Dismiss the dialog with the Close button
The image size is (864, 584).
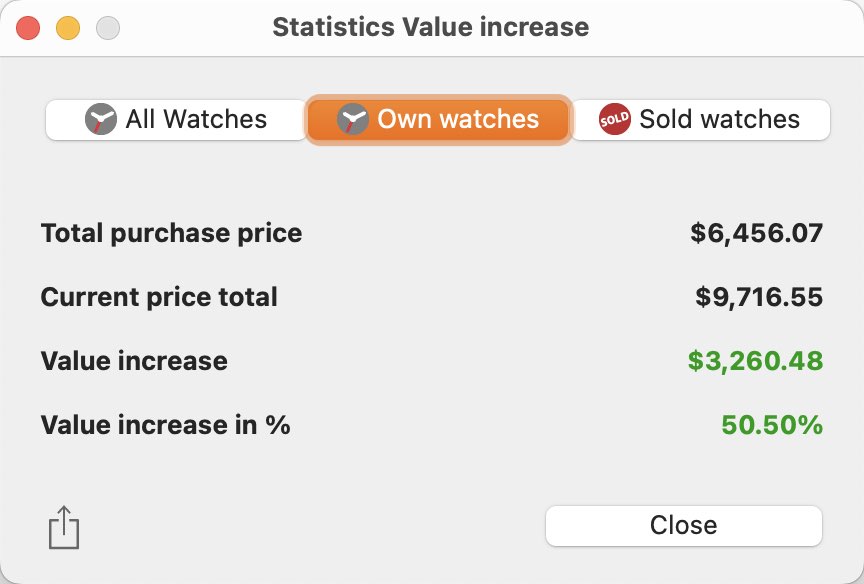click(684, 526)
